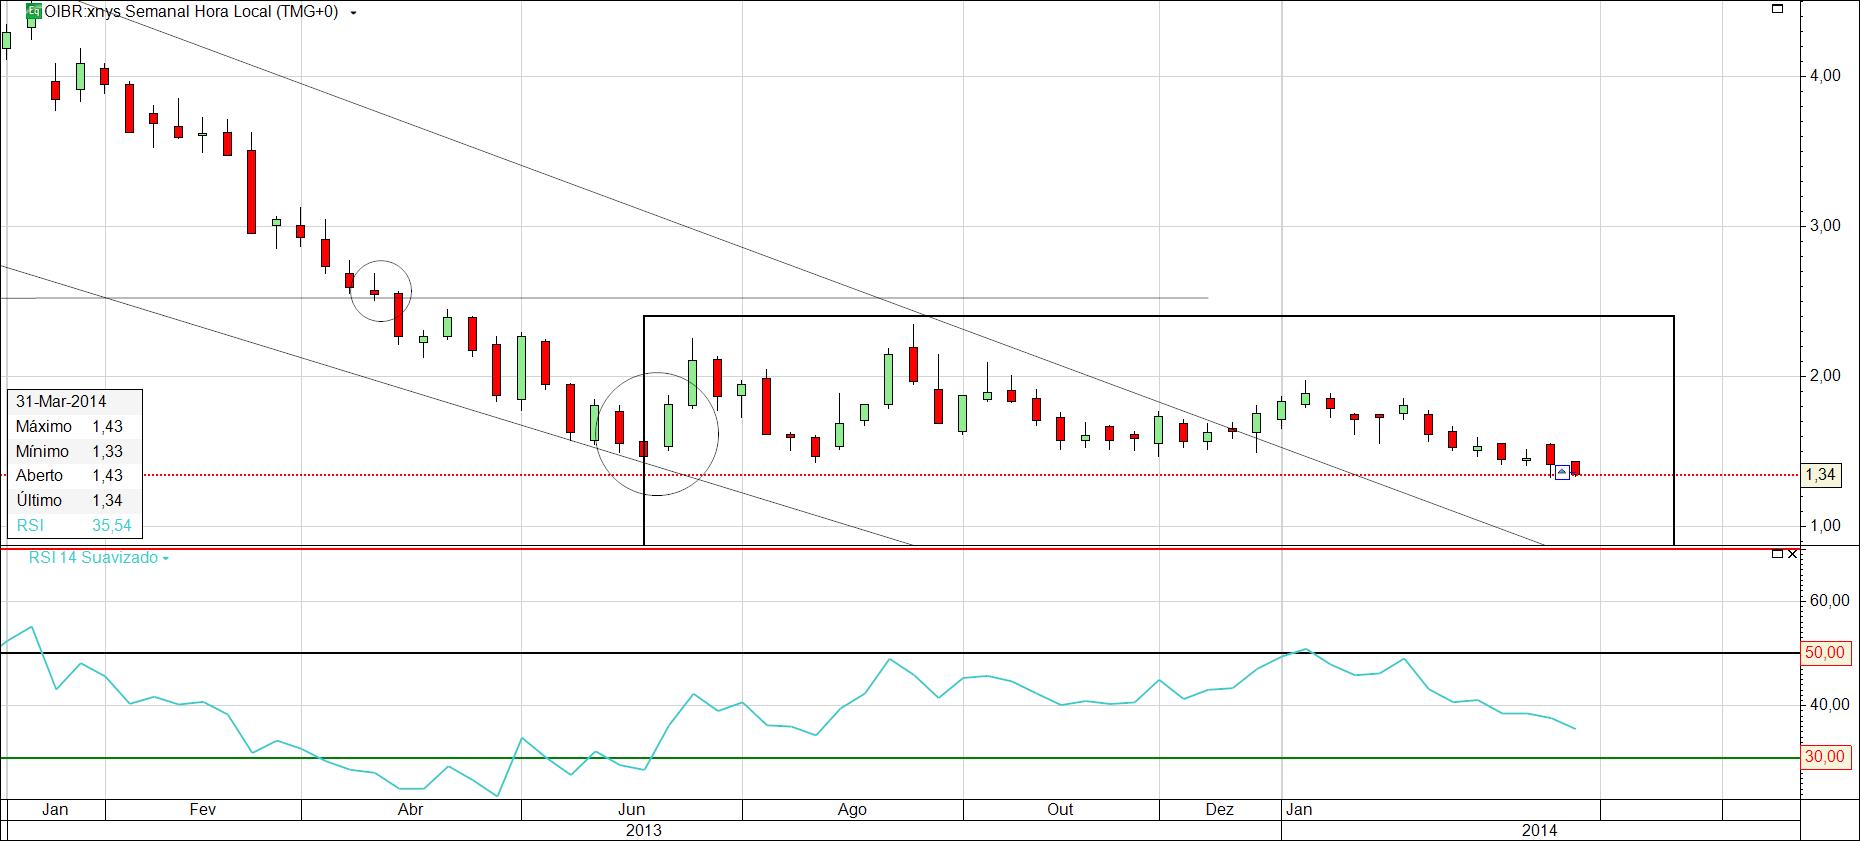Click the 40,00 RSI axis label
Screen dimensions: 1860x841
[x=1828, y=705]
